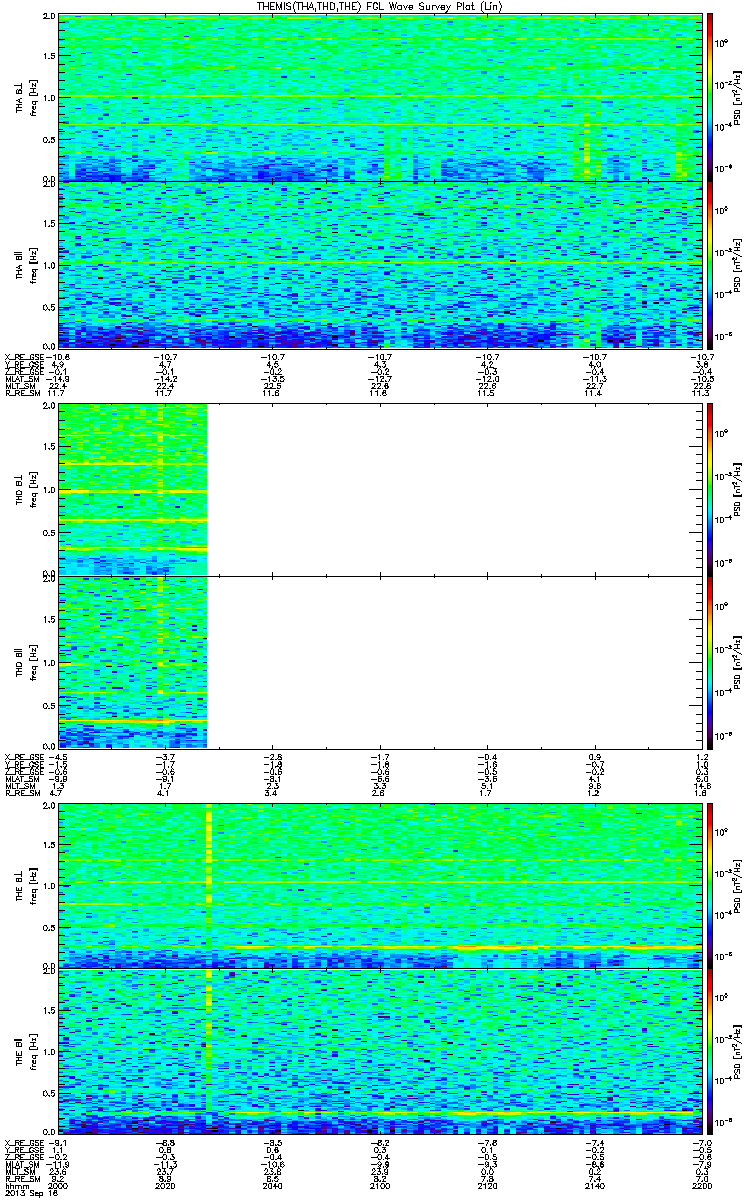This screenshot has height=1200, width=750.
Task: Click the PSD color bar beside THA B⊥
Action: (709, 97)
